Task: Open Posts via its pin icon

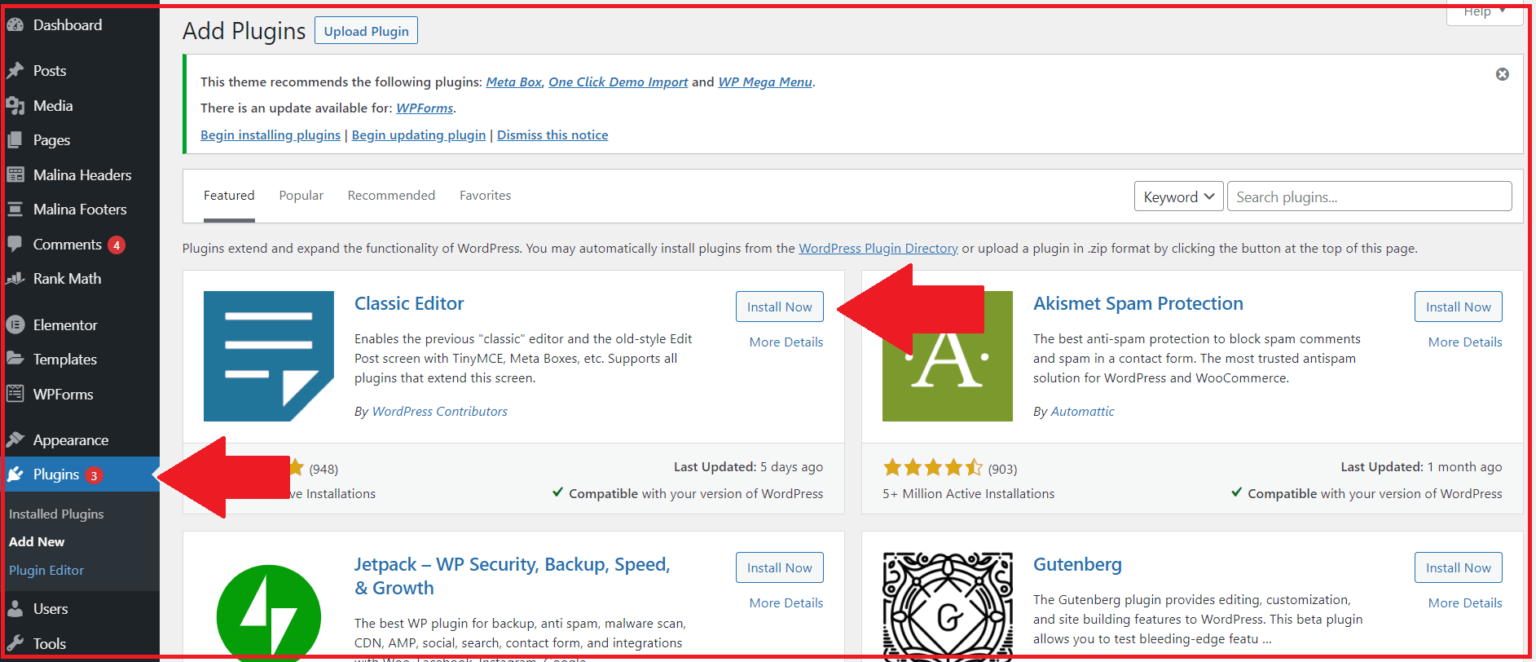Action: point(15,71)
